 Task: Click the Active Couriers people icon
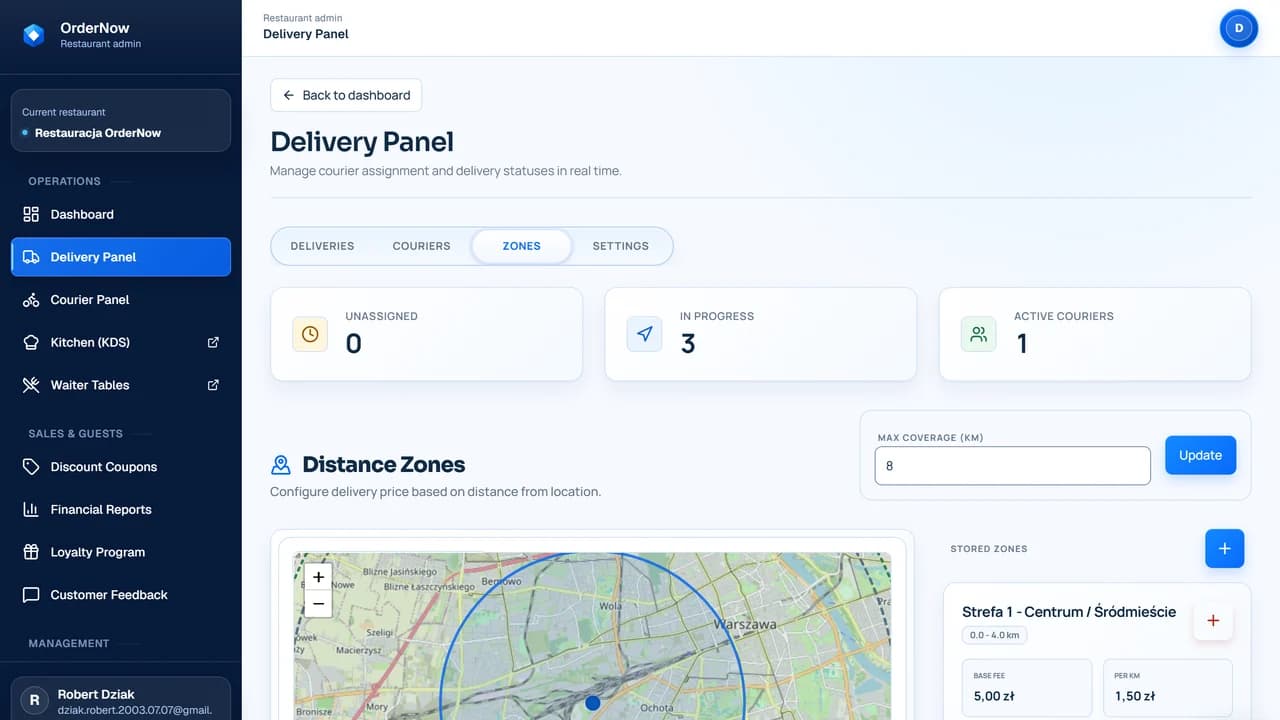(x=978, y=334)
